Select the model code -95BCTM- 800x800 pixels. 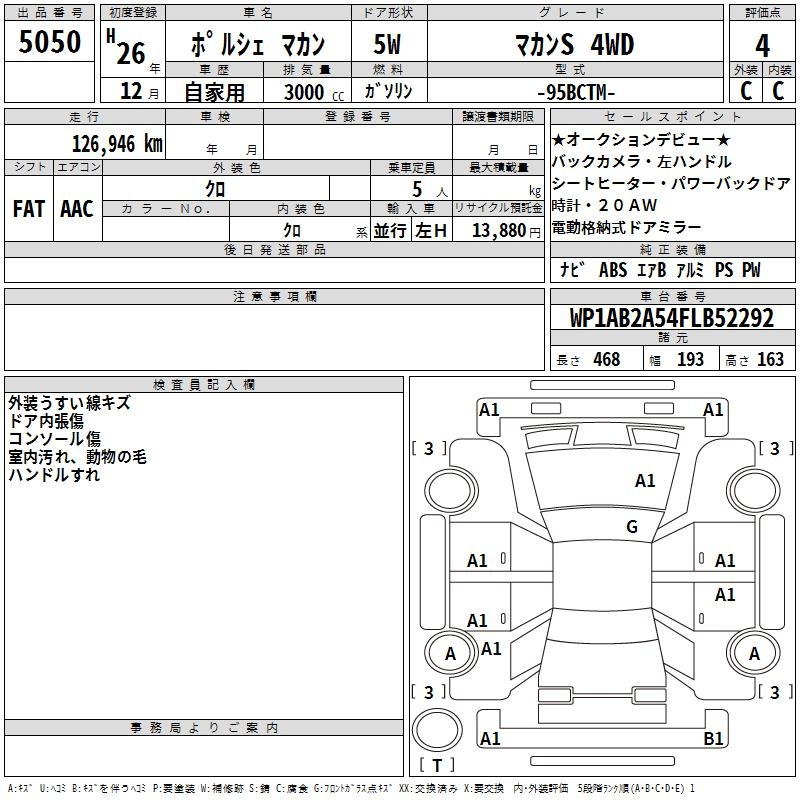pos(576,92)
